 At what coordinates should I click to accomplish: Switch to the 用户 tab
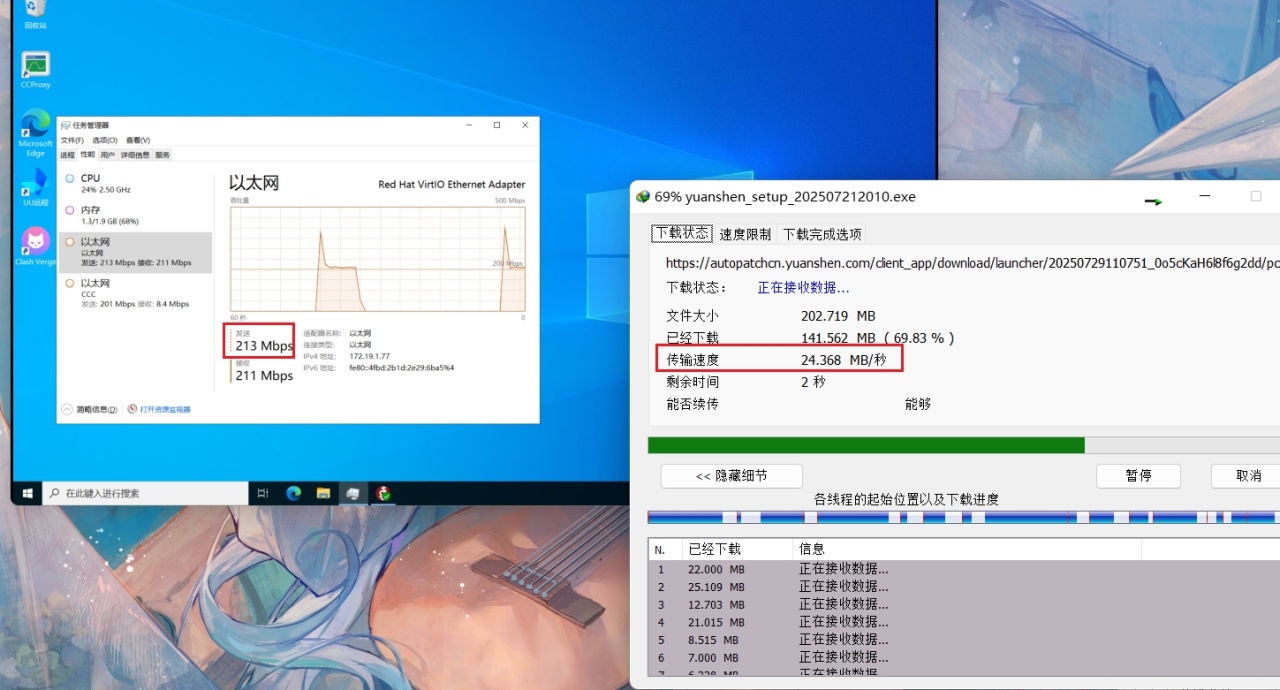pyautogui.click(x=107, y=155)
